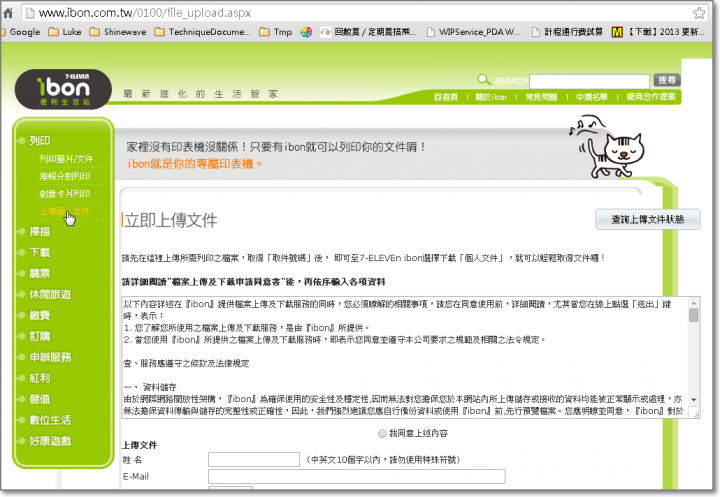Open the 儲值 sidebar category
720x497 pixels.
[39, 400]
